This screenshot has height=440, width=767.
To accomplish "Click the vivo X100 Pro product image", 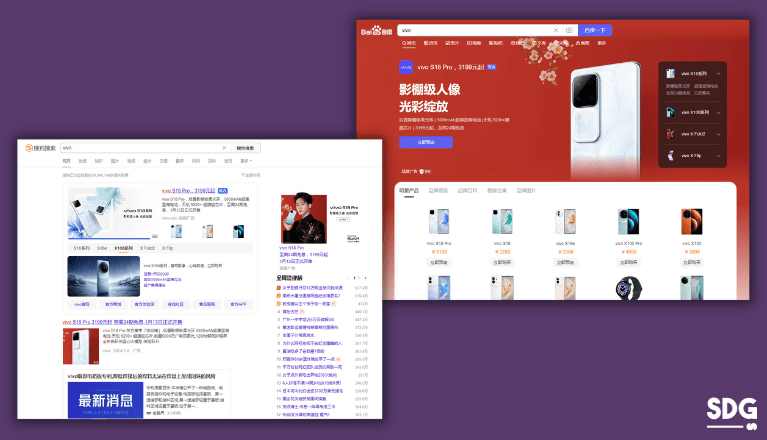I will pyautogui.click(x=629, y=221).
